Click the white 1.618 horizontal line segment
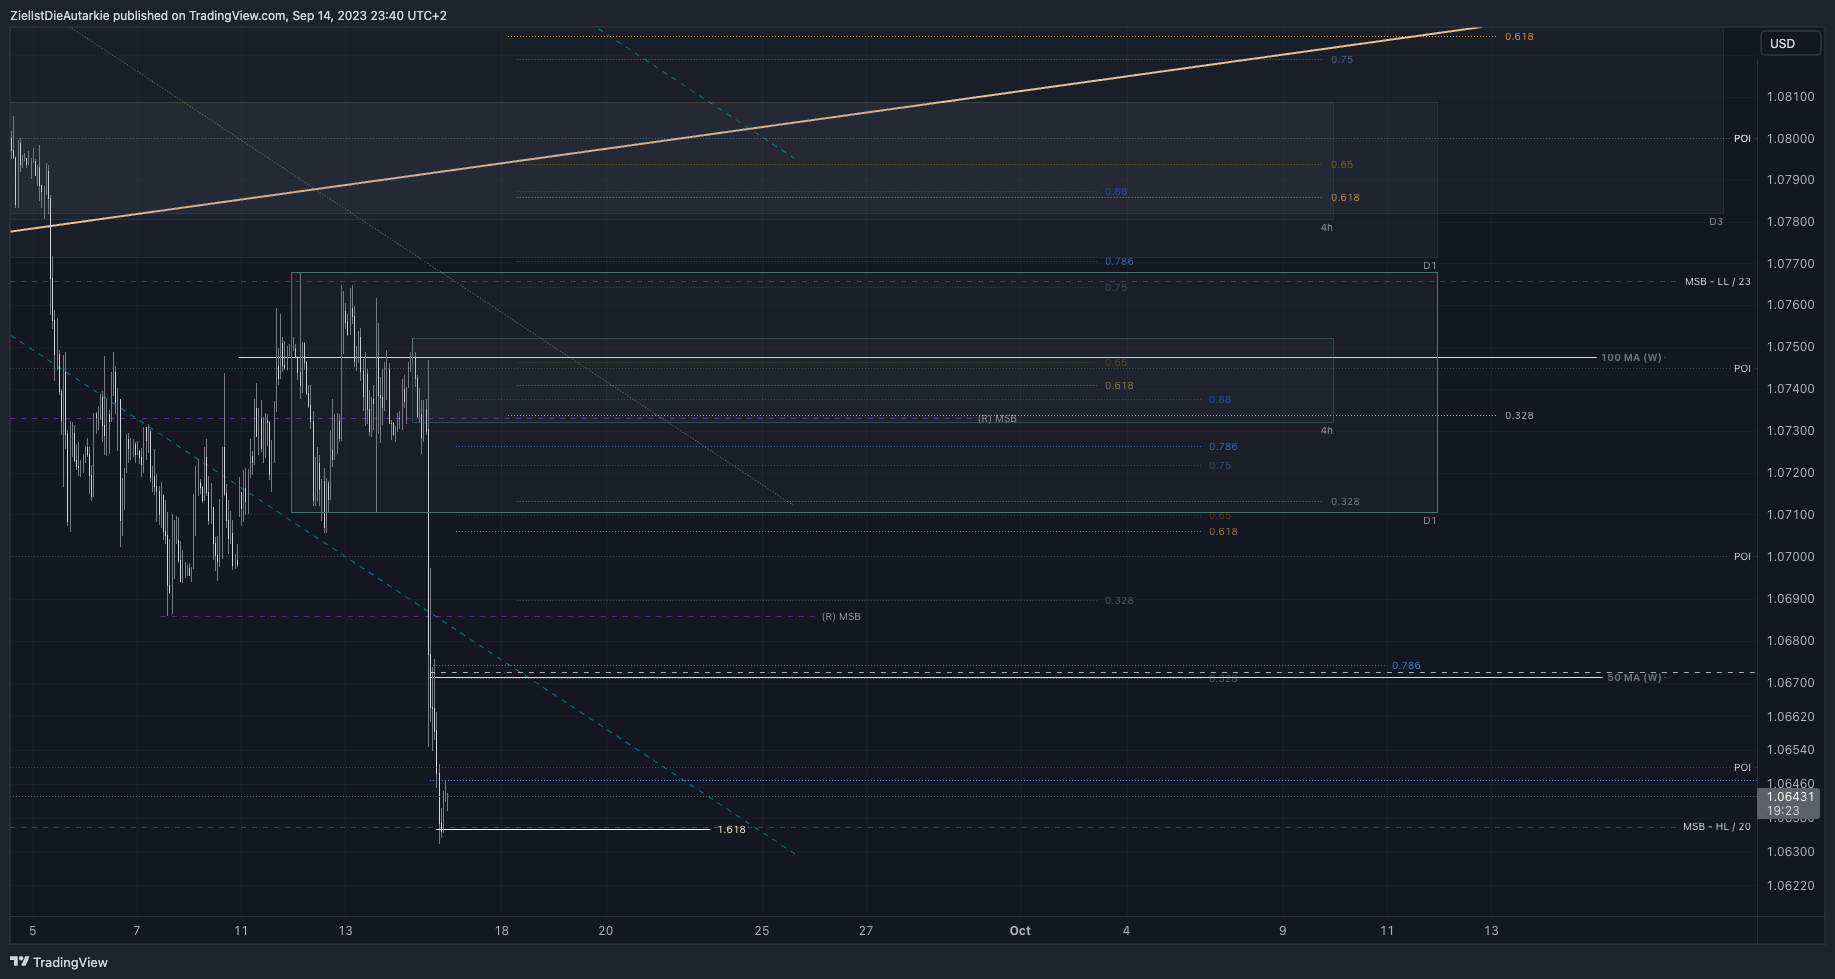 [x=574, y=829]
